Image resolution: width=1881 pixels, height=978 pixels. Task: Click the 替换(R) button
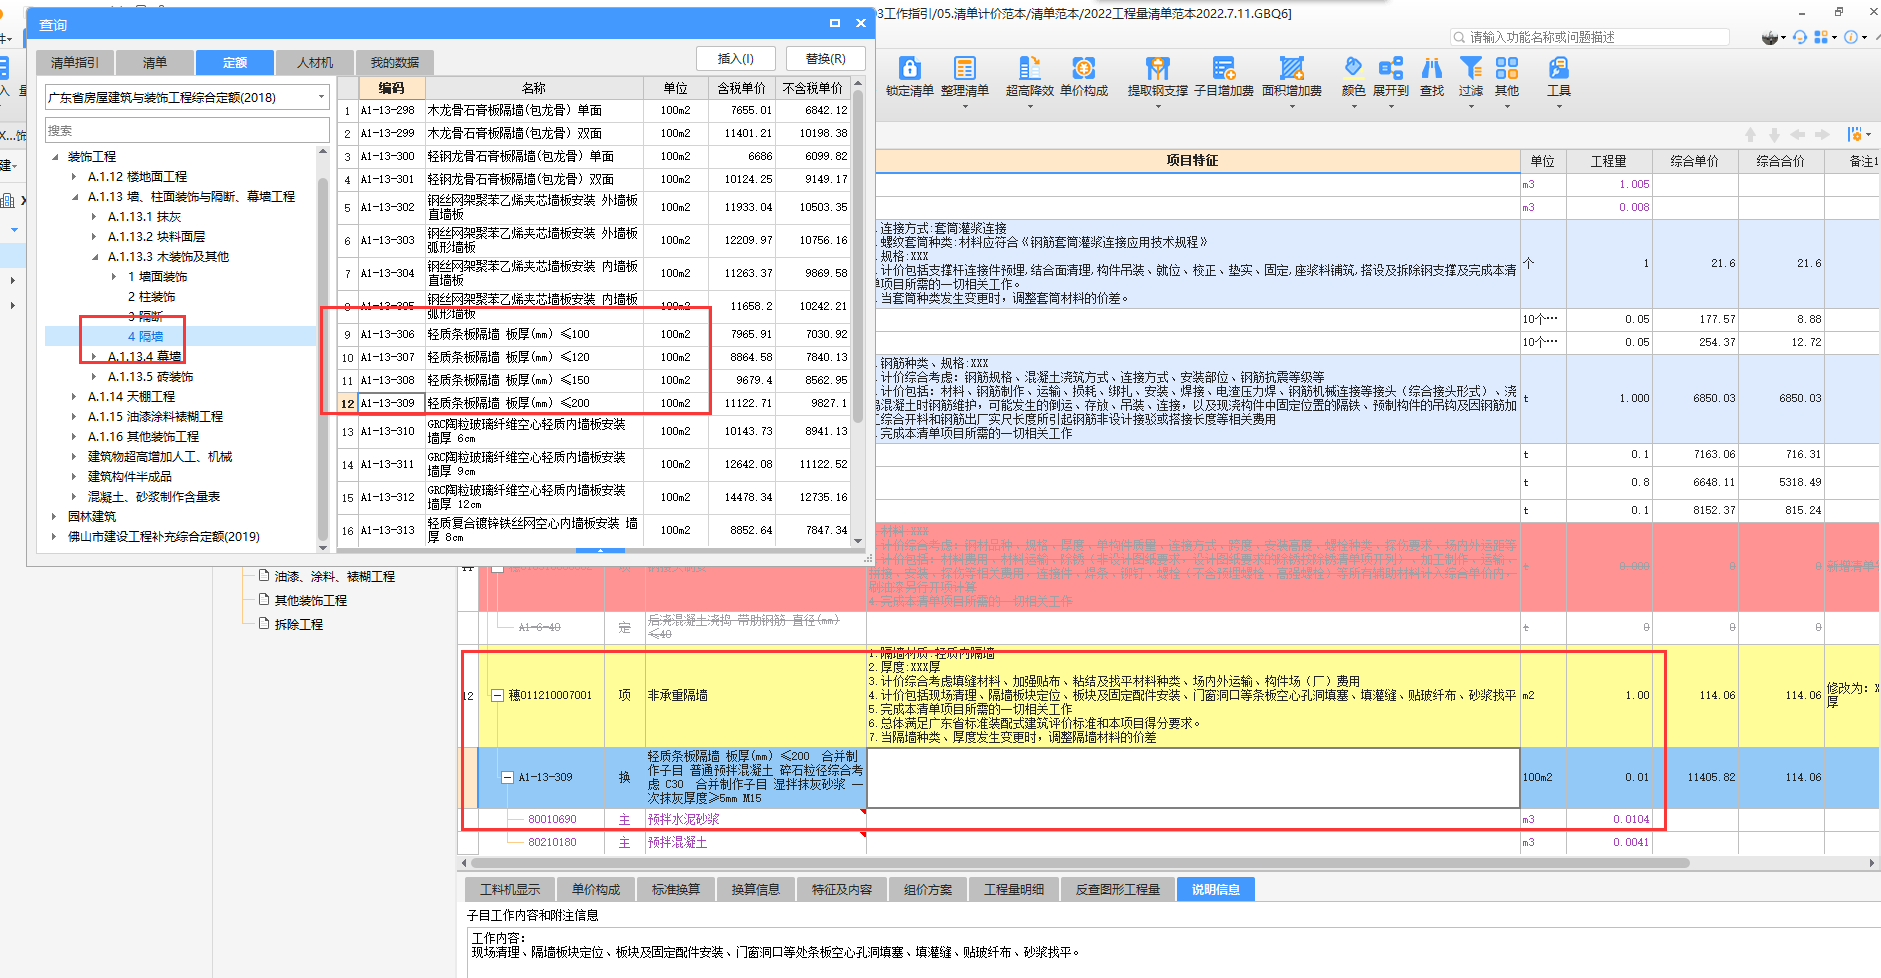click(x=825, y=58)
